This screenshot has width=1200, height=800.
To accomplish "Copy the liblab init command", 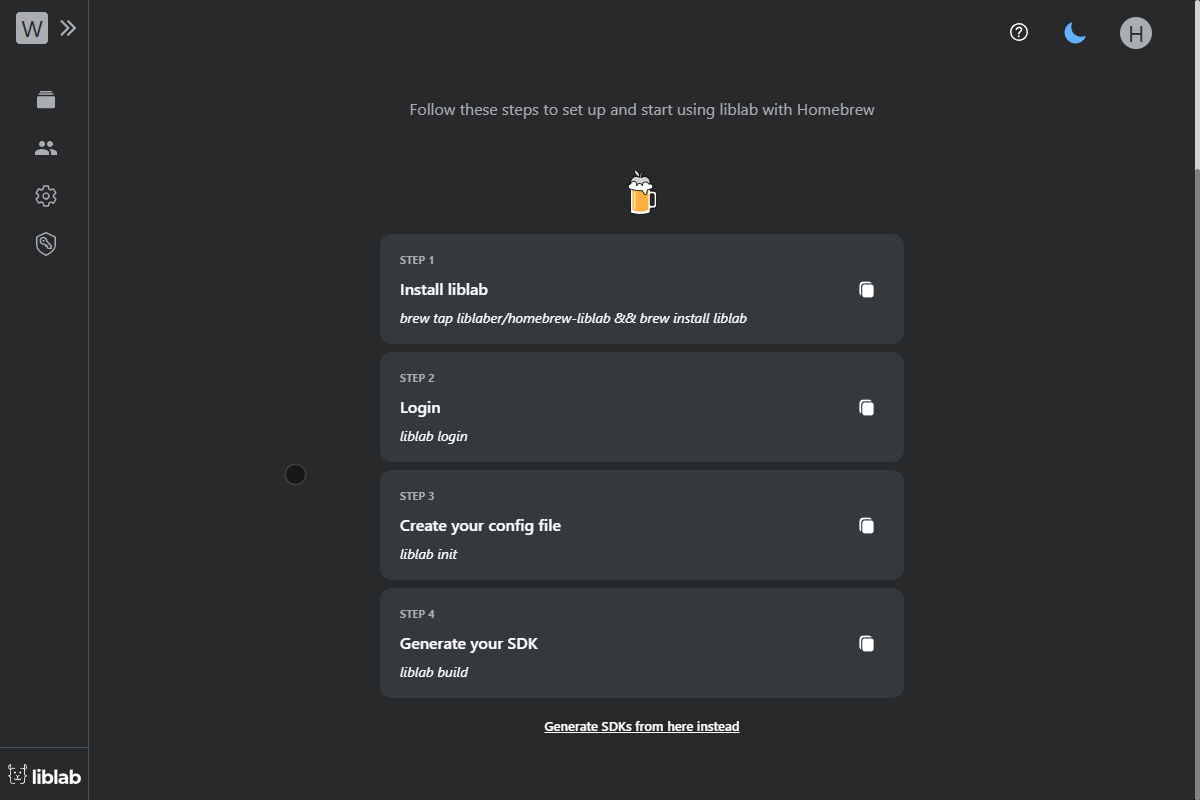I will tap(866, 526).
